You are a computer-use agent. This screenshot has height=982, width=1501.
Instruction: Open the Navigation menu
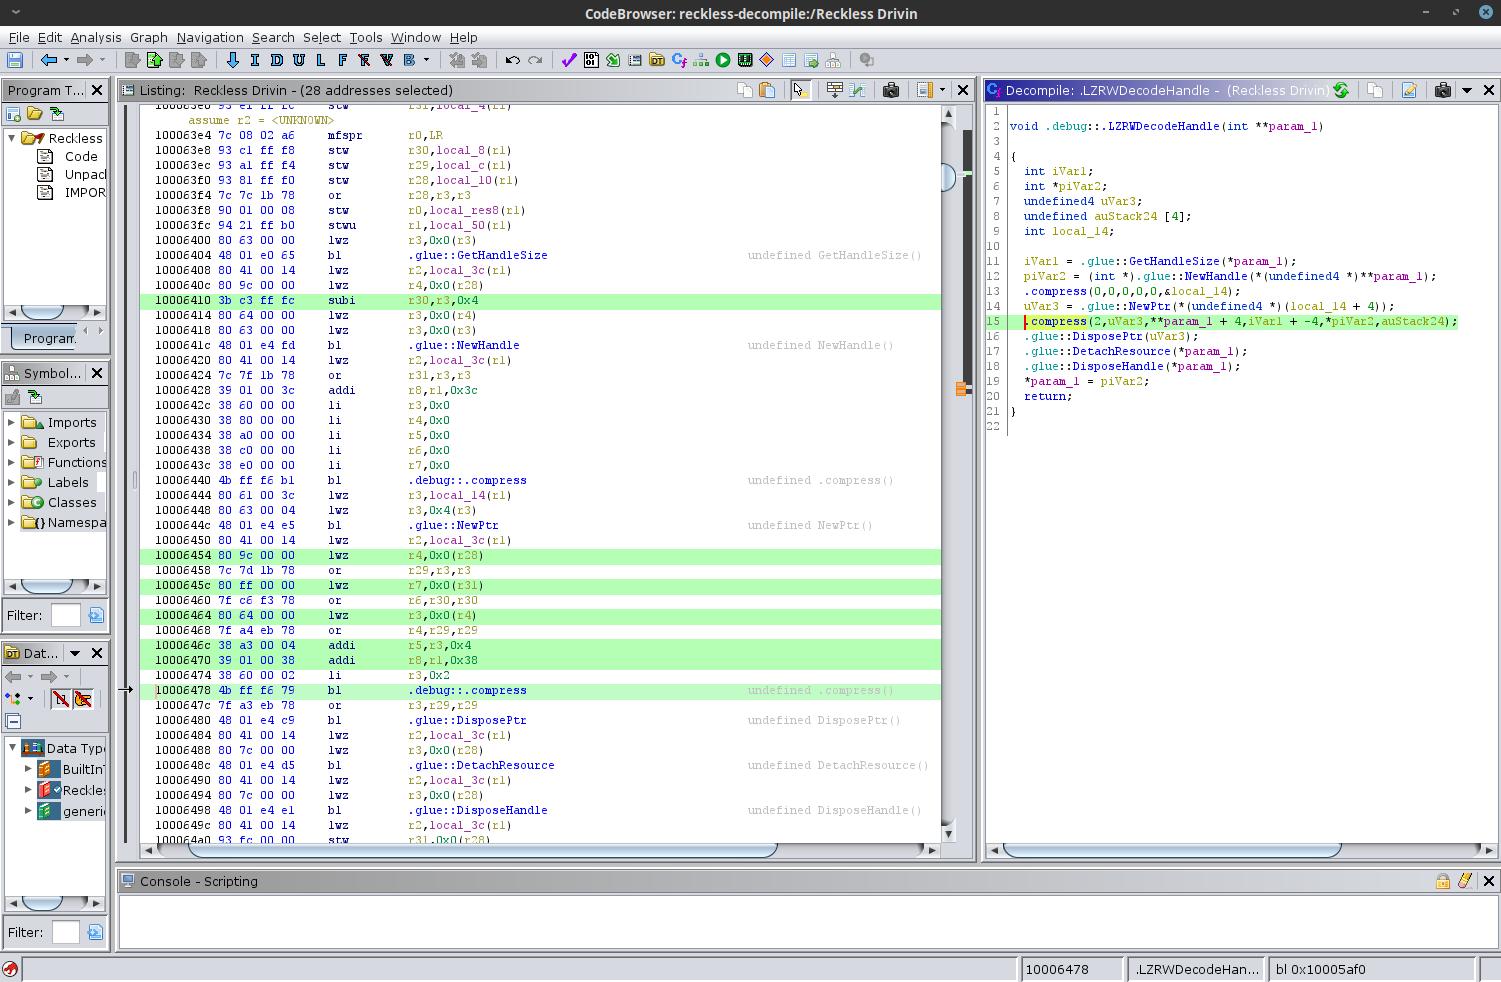pyautogui.click(x=209, y=37)
